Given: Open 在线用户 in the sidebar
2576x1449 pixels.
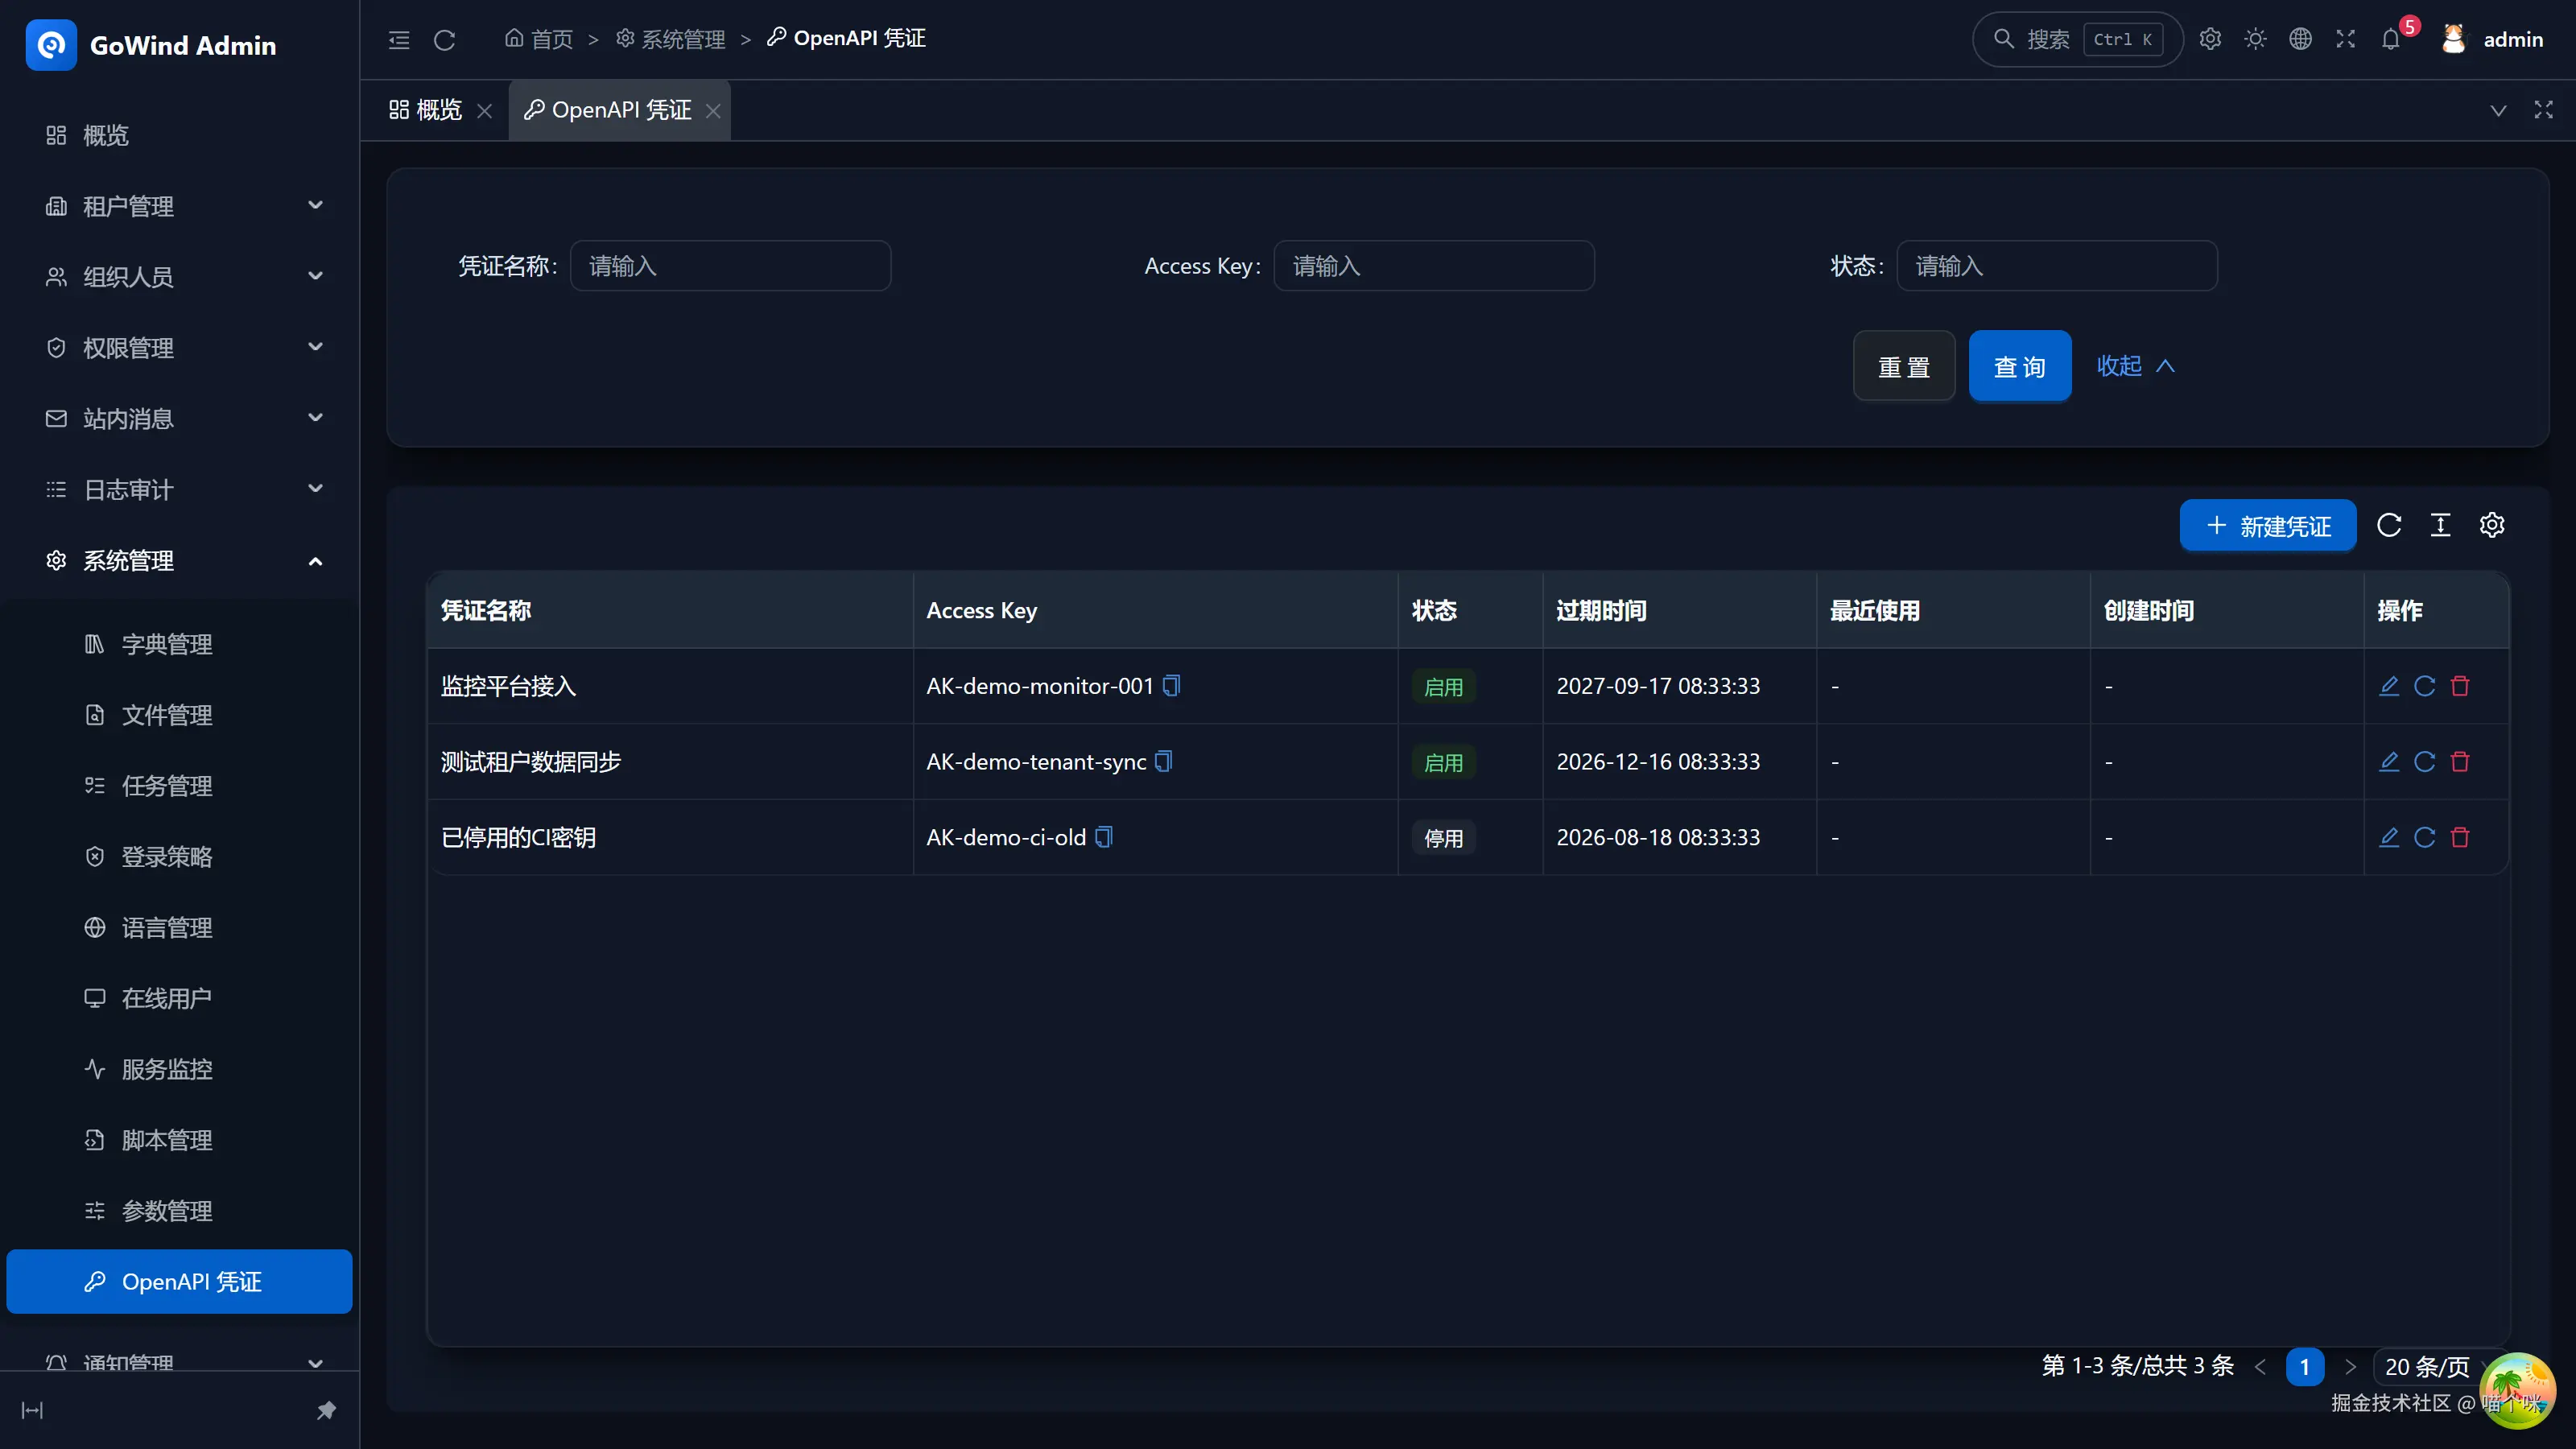Looking at the screenshot, I should (x=180, y=998).
